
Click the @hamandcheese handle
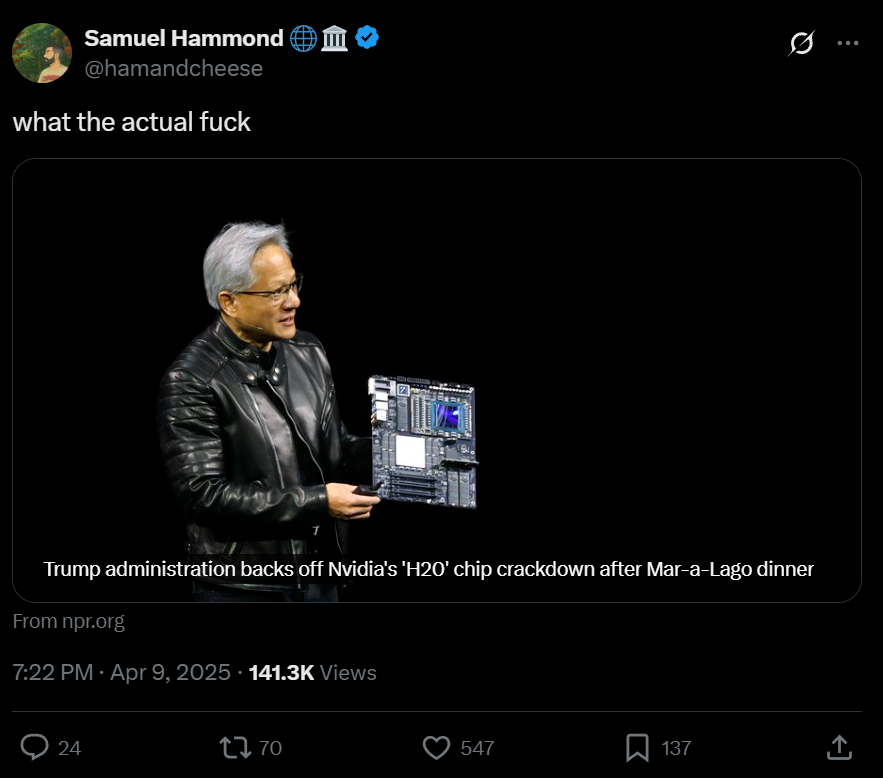coord(173,69)
